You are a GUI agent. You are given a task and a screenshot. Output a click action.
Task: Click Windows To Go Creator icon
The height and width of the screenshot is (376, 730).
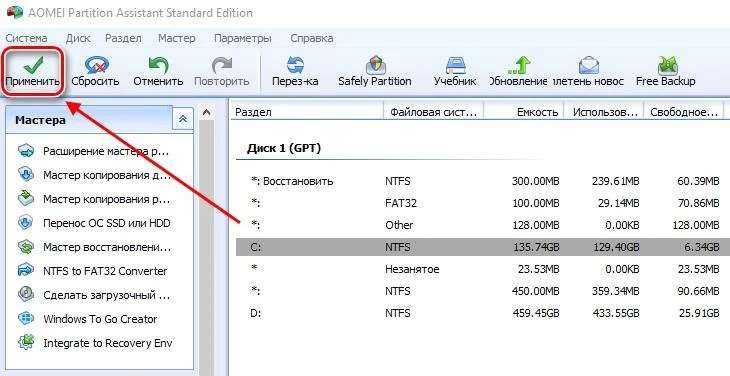click(26, 318)
